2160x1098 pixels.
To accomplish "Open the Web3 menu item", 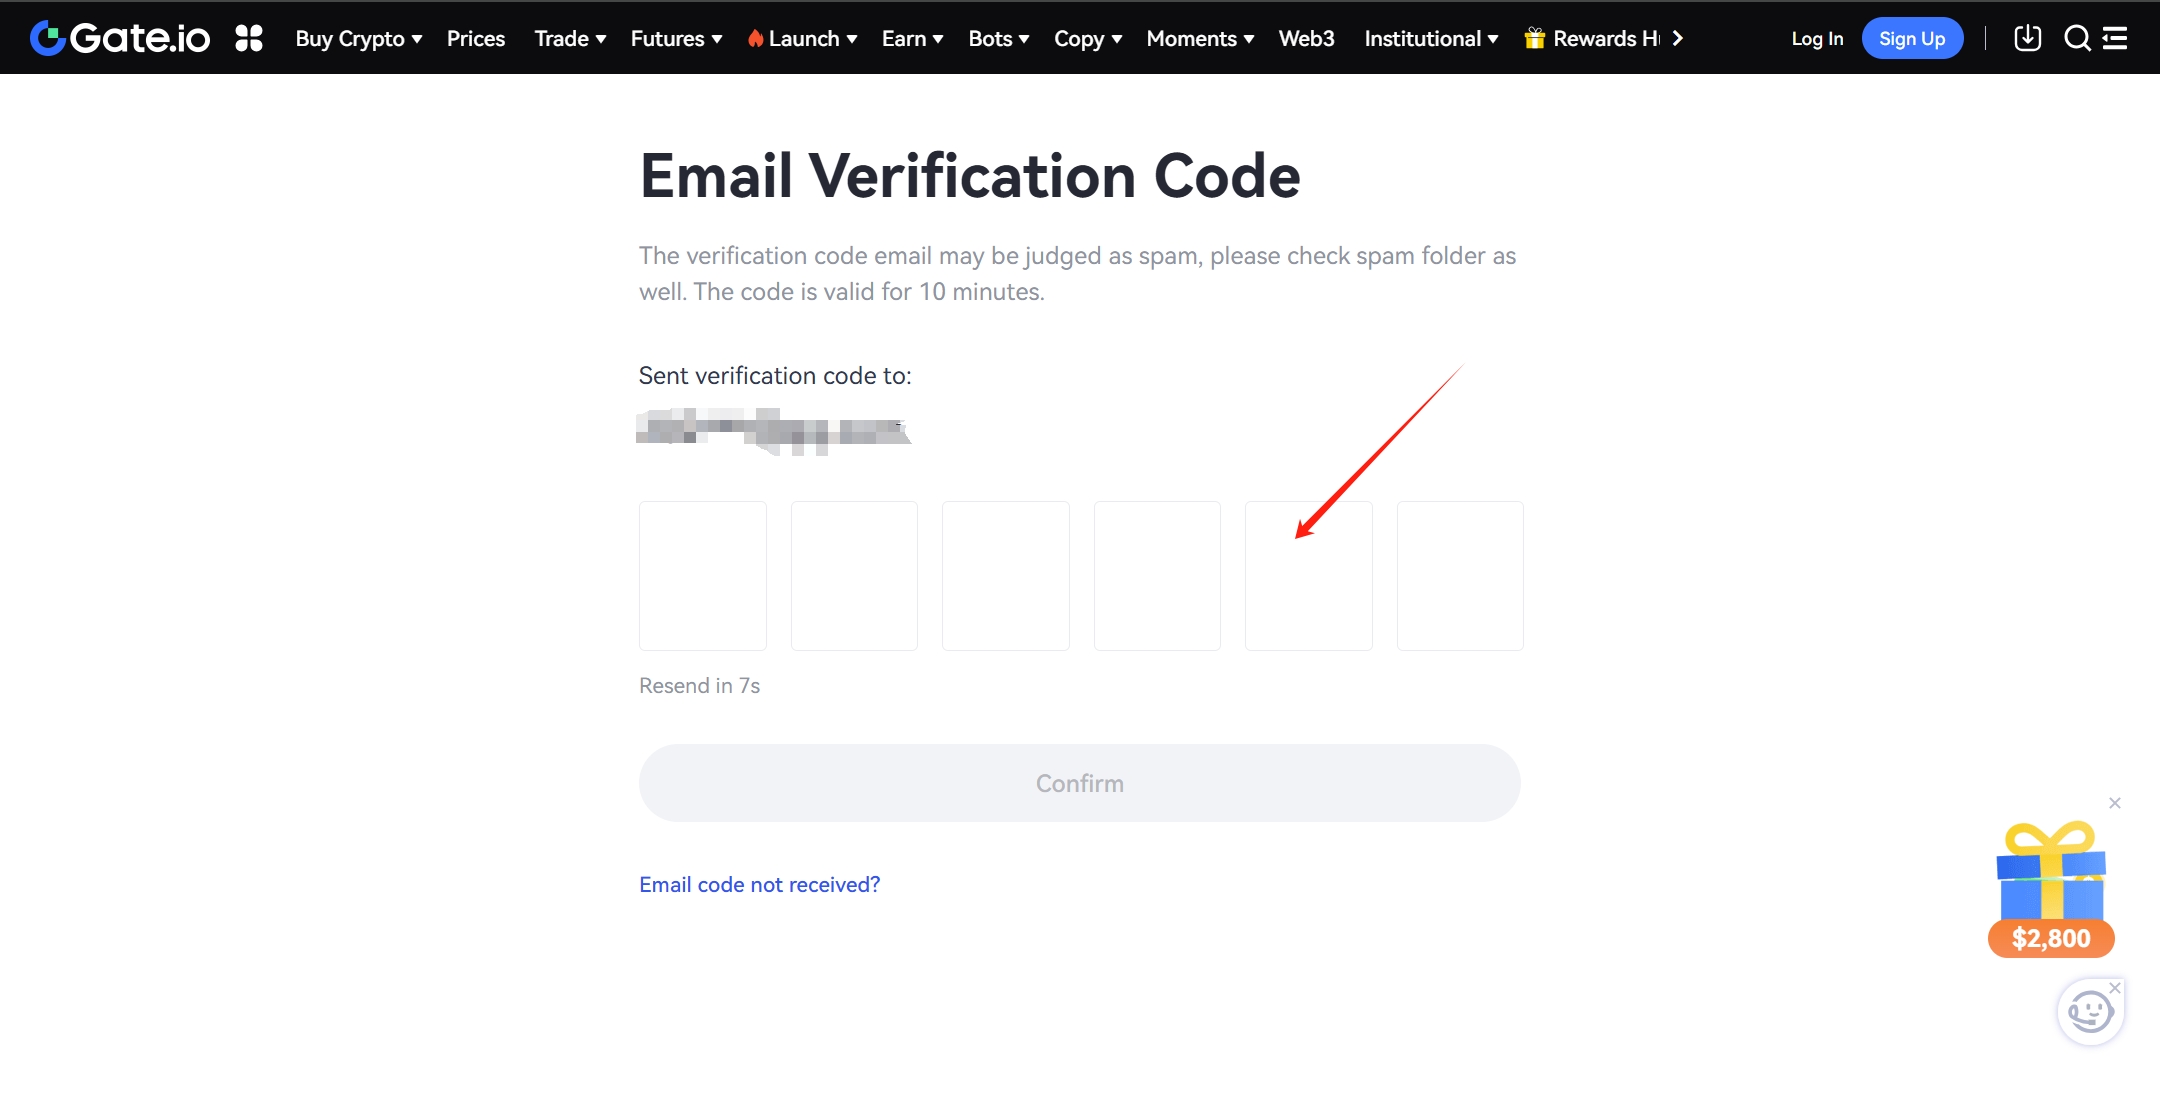I will (1306, 38).
